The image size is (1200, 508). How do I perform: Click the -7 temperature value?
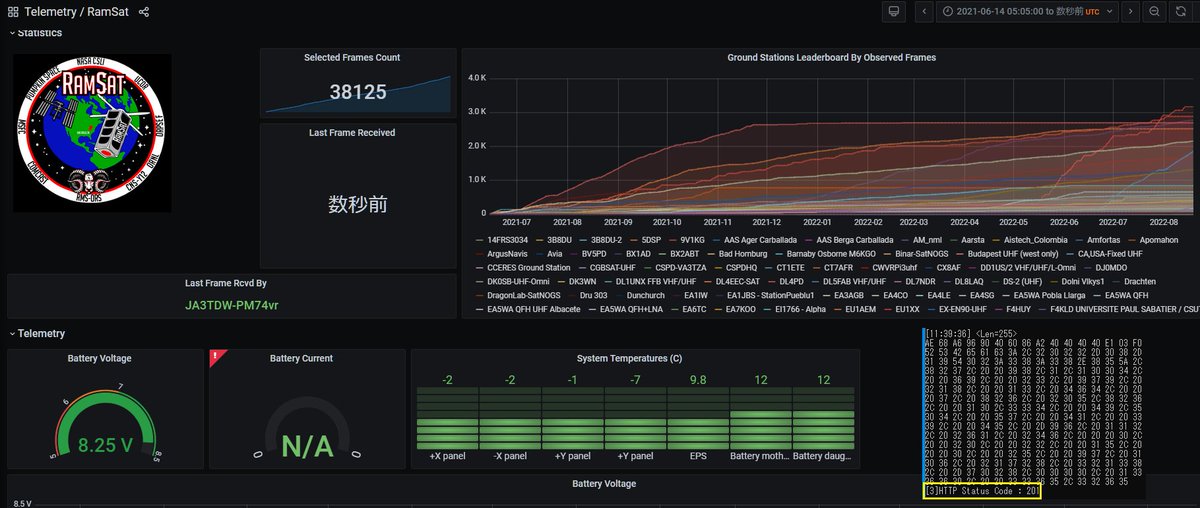click(x=636, y=380)
